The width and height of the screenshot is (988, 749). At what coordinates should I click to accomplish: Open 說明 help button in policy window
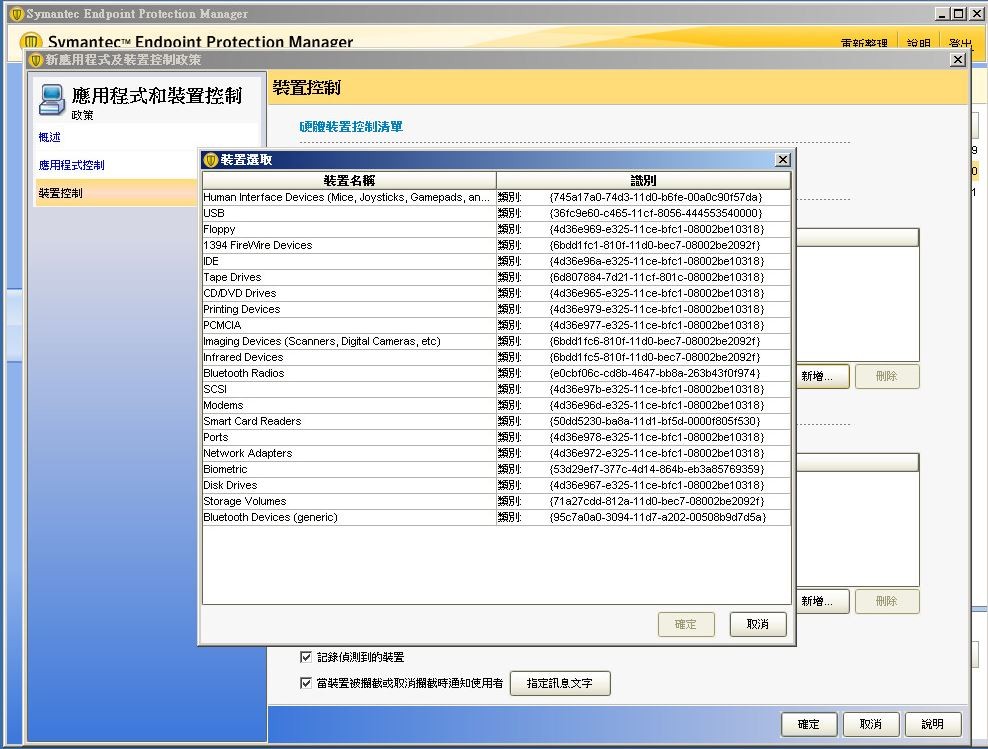pos(933,724)
